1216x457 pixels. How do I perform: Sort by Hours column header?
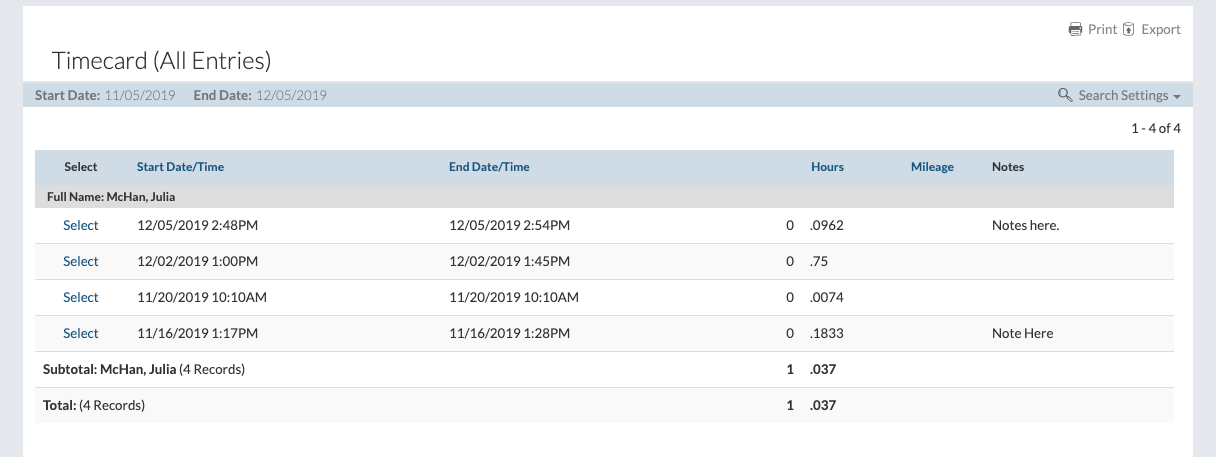coord(827,167)
